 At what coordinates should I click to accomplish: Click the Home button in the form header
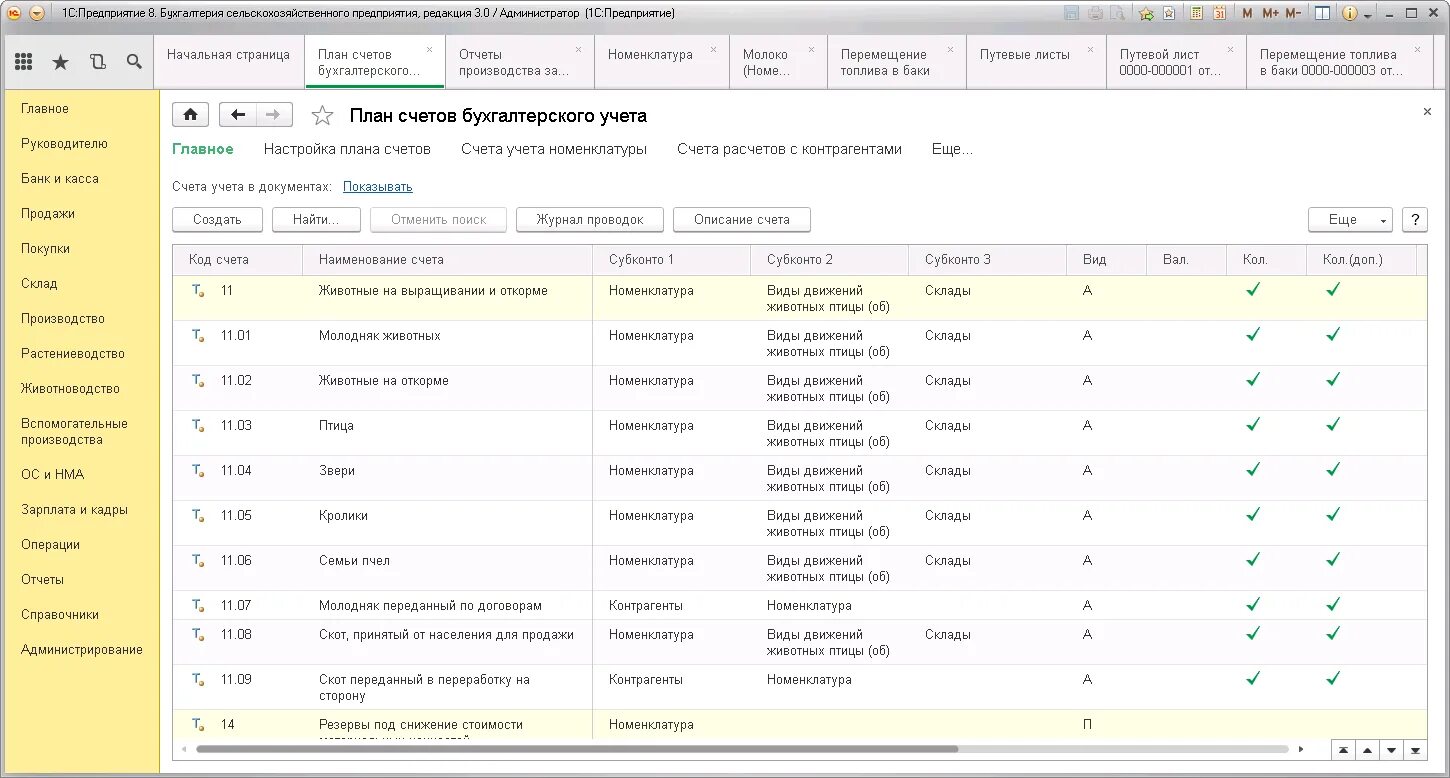click(x=190, y=115)
